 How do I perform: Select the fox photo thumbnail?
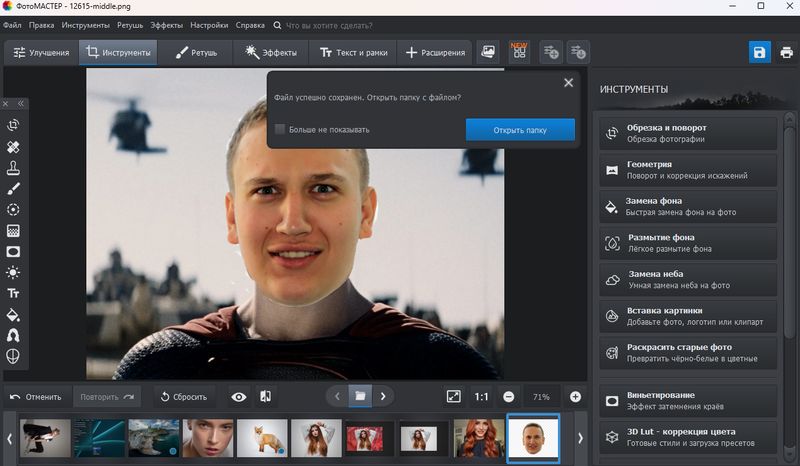tap(262, 438)
